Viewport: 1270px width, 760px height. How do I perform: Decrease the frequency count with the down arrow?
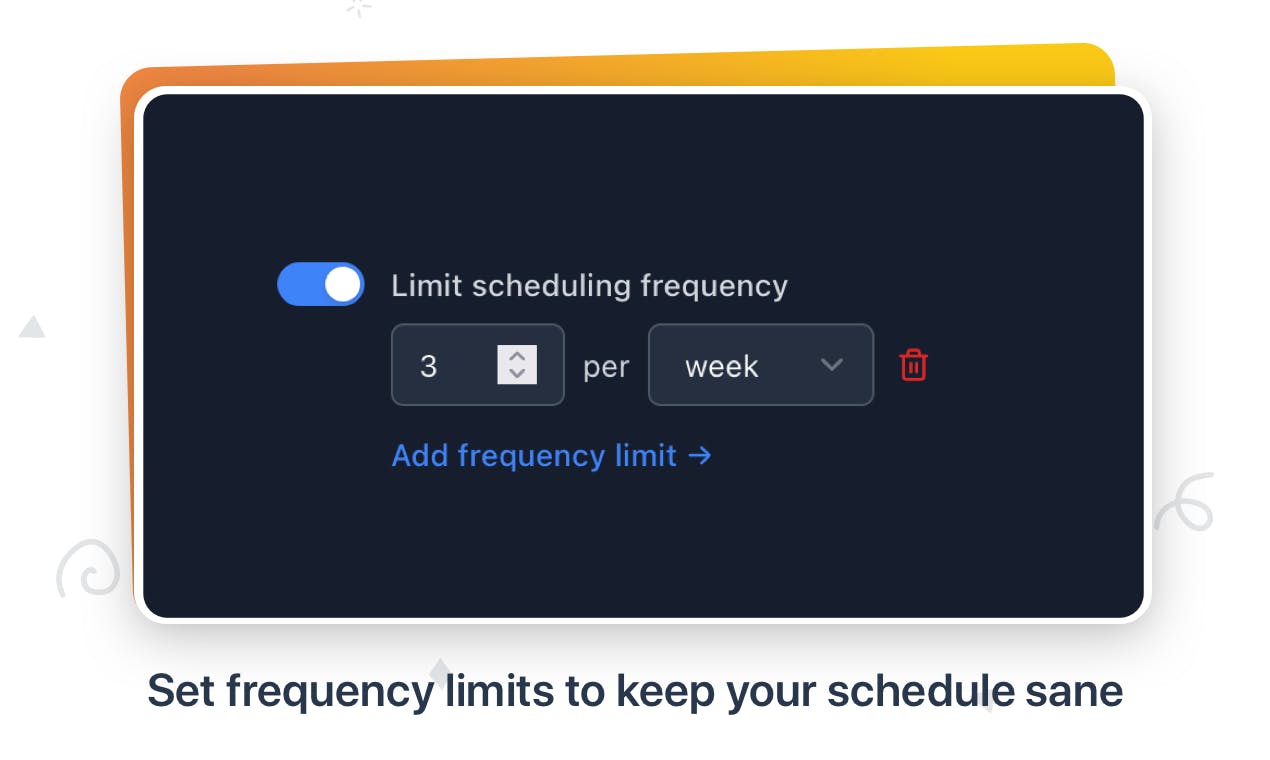click(517, 374)
